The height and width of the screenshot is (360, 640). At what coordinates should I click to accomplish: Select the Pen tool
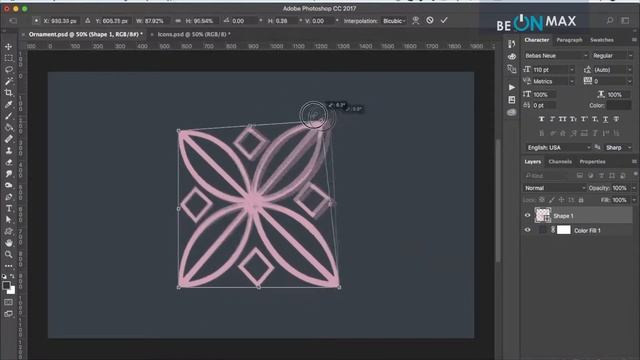9,197
